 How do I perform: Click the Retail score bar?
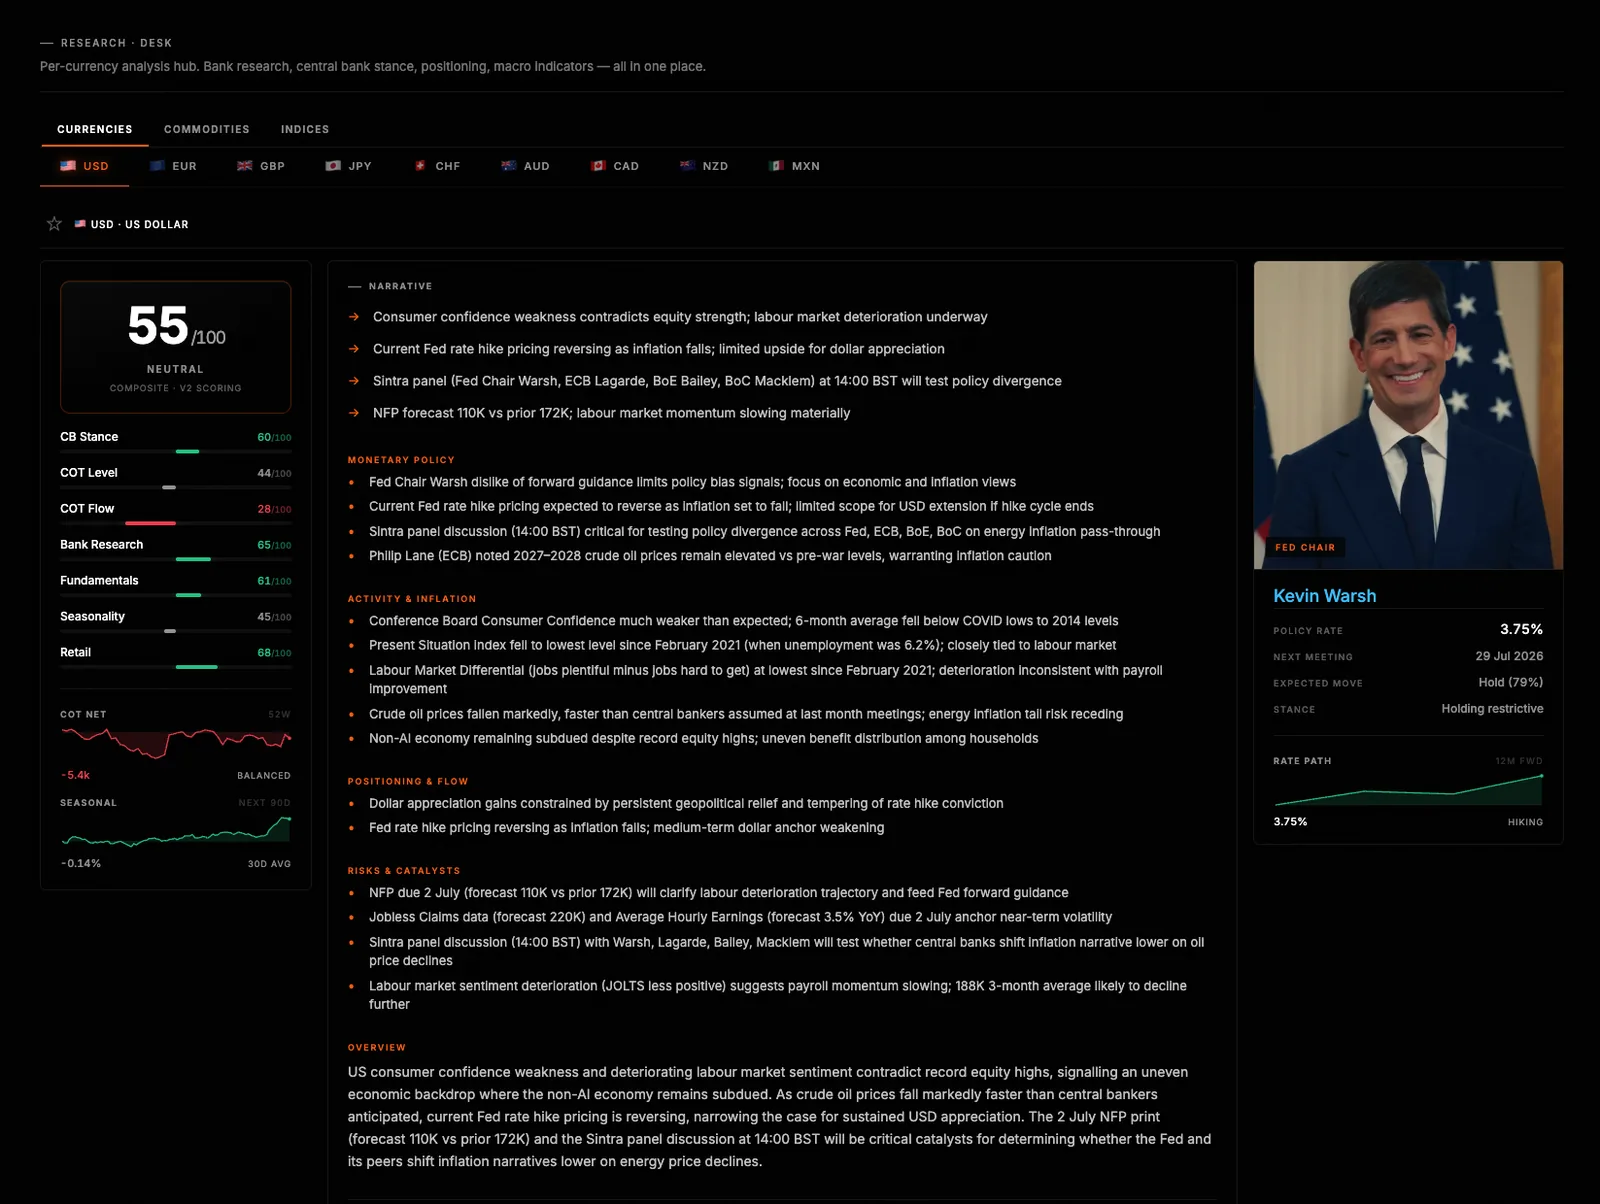click(x=176, y=667)
